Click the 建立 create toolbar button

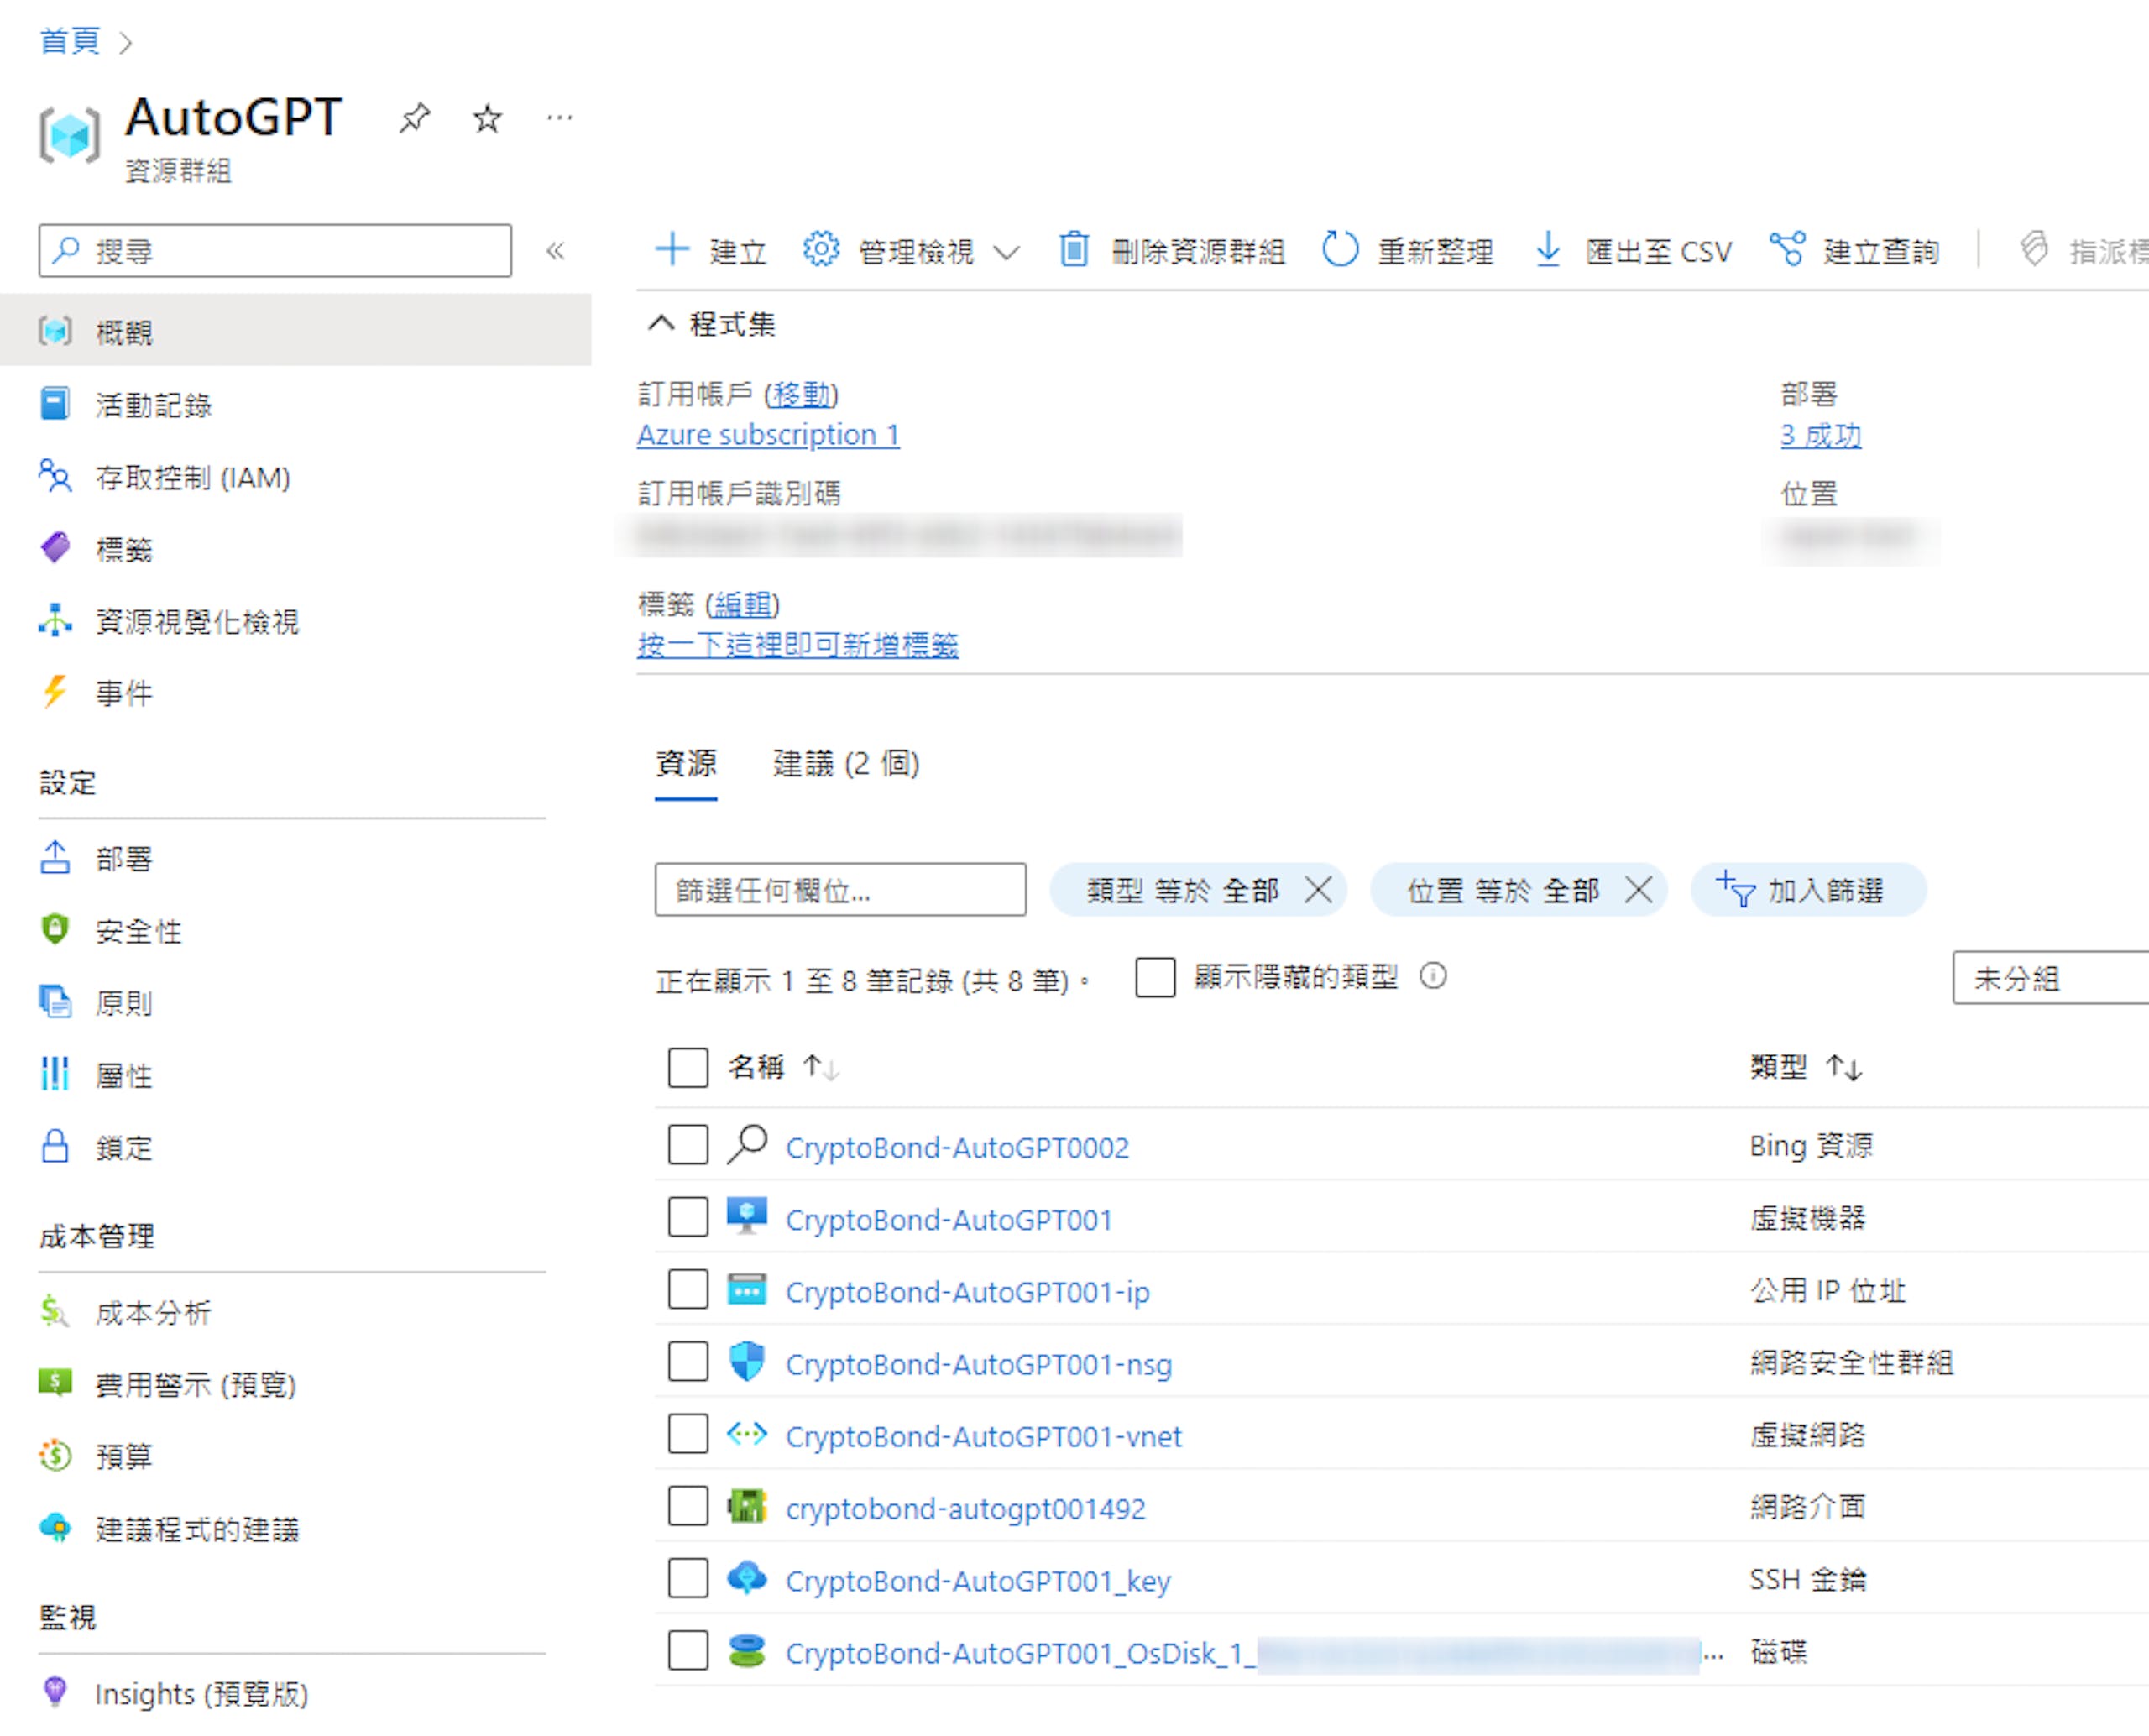711,251
